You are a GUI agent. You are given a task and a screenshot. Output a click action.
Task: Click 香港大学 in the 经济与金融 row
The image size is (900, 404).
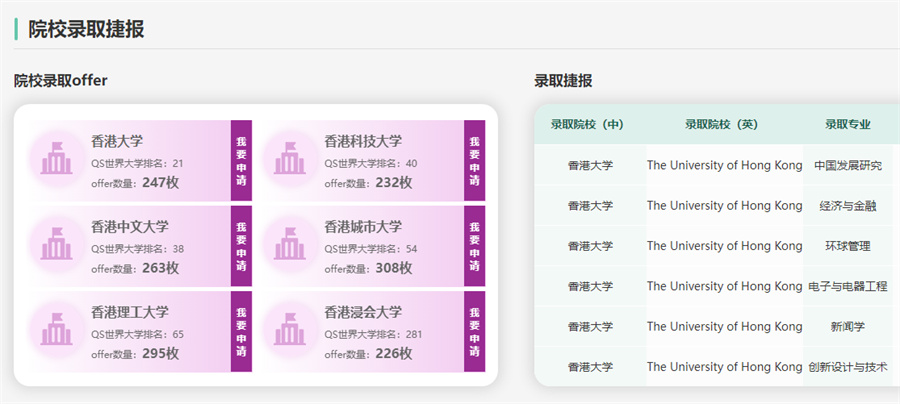(x=590, y=206)
